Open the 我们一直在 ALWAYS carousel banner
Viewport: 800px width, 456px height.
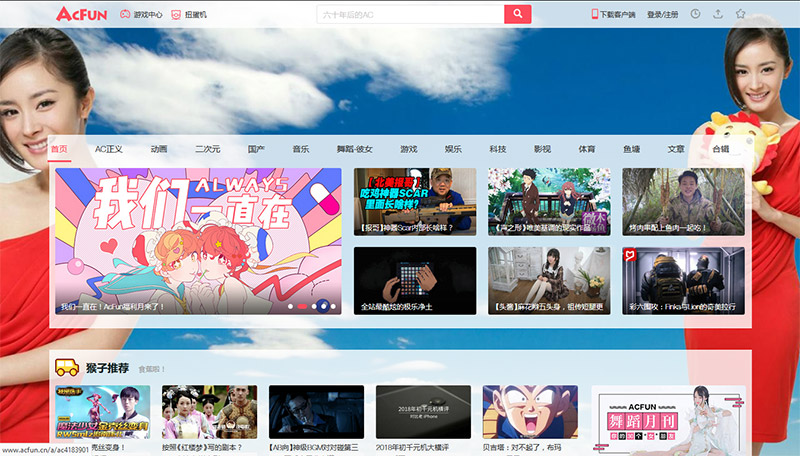pos(198,241)
